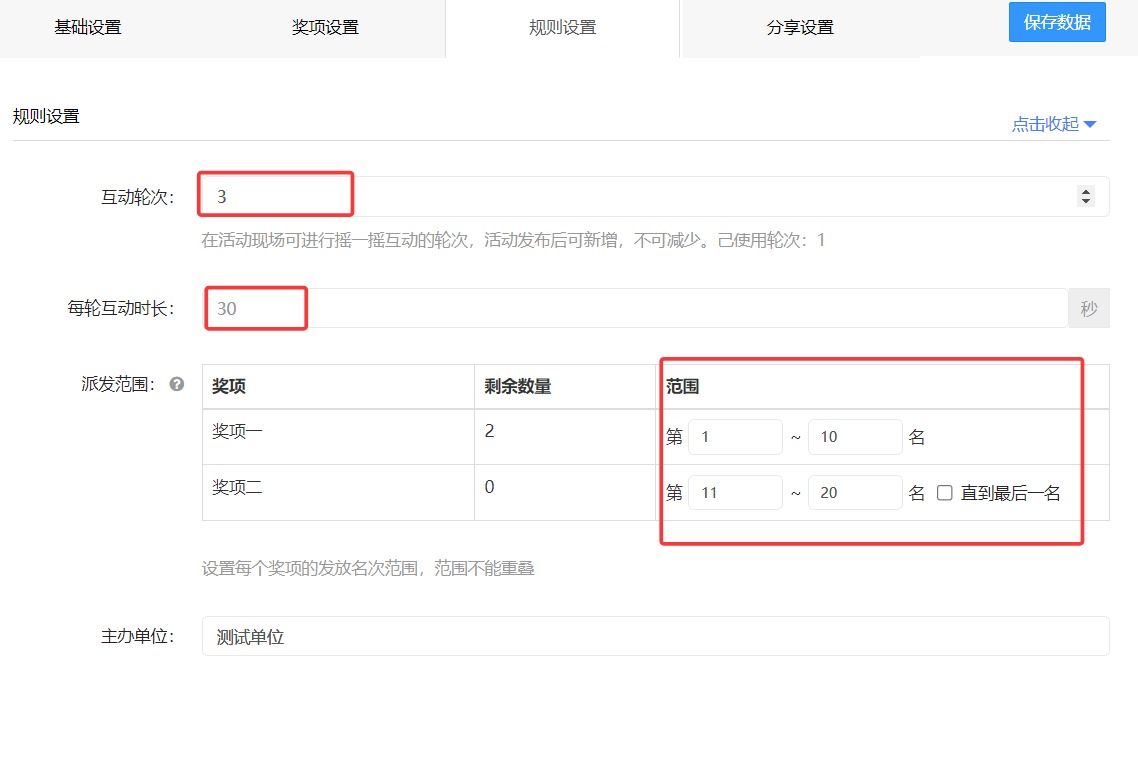Enable the 直到最后一名 checkbox

pyautogui.click(x=945, y=493)
